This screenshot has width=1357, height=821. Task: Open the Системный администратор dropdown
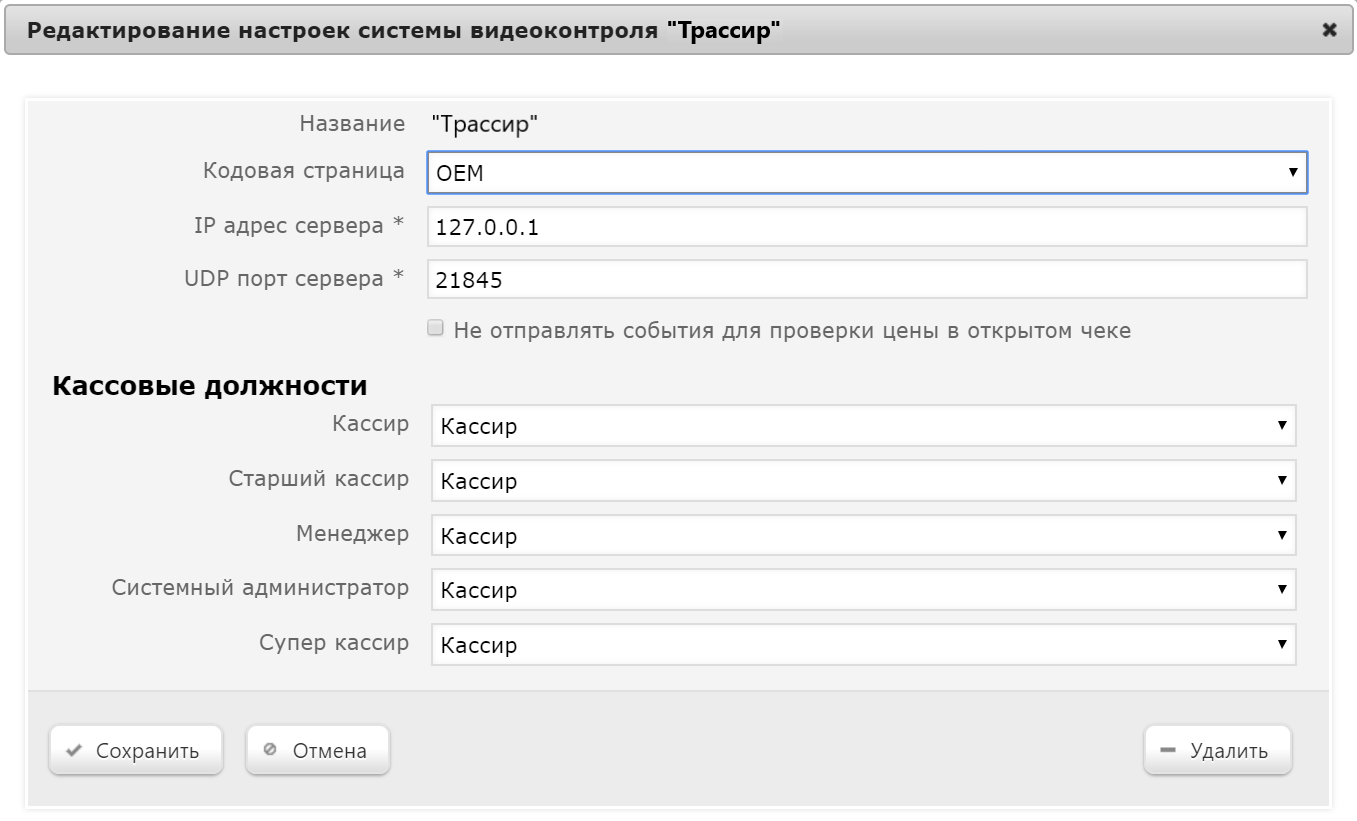coord(863,589)
